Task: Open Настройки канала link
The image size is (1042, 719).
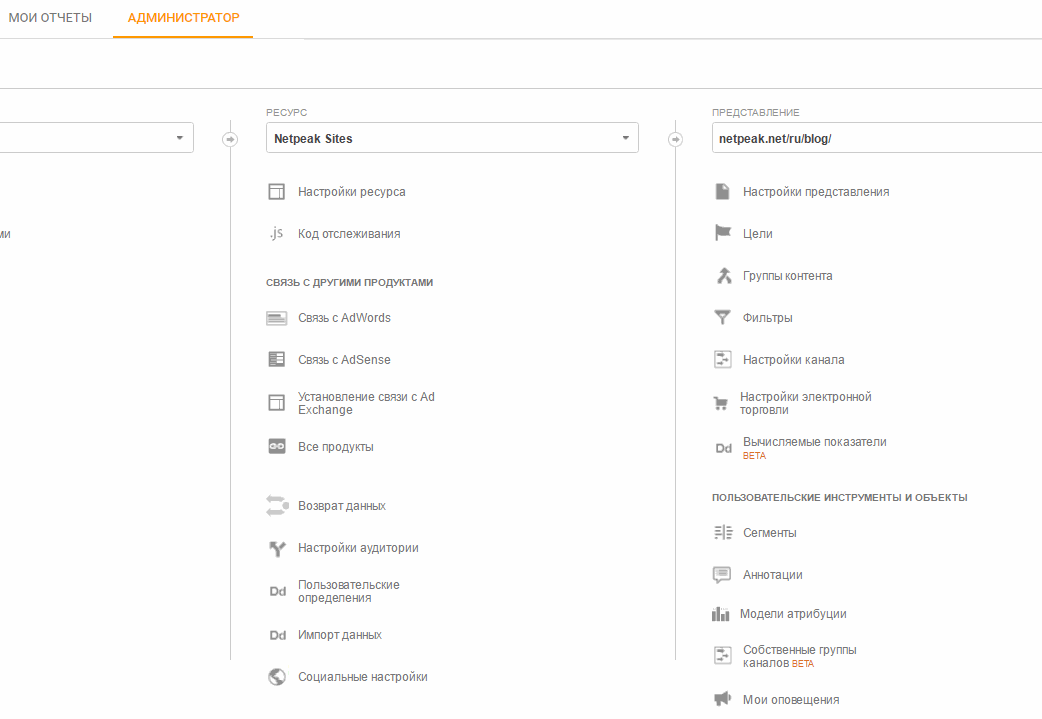Action: point(793,360)
